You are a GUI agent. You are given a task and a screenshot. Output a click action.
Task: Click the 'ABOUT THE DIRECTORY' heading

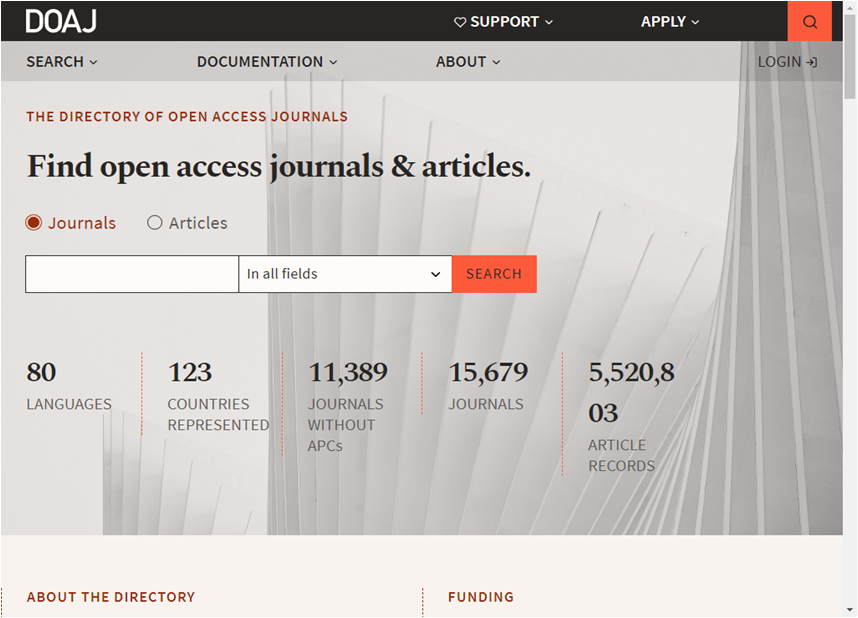(111, 597)
